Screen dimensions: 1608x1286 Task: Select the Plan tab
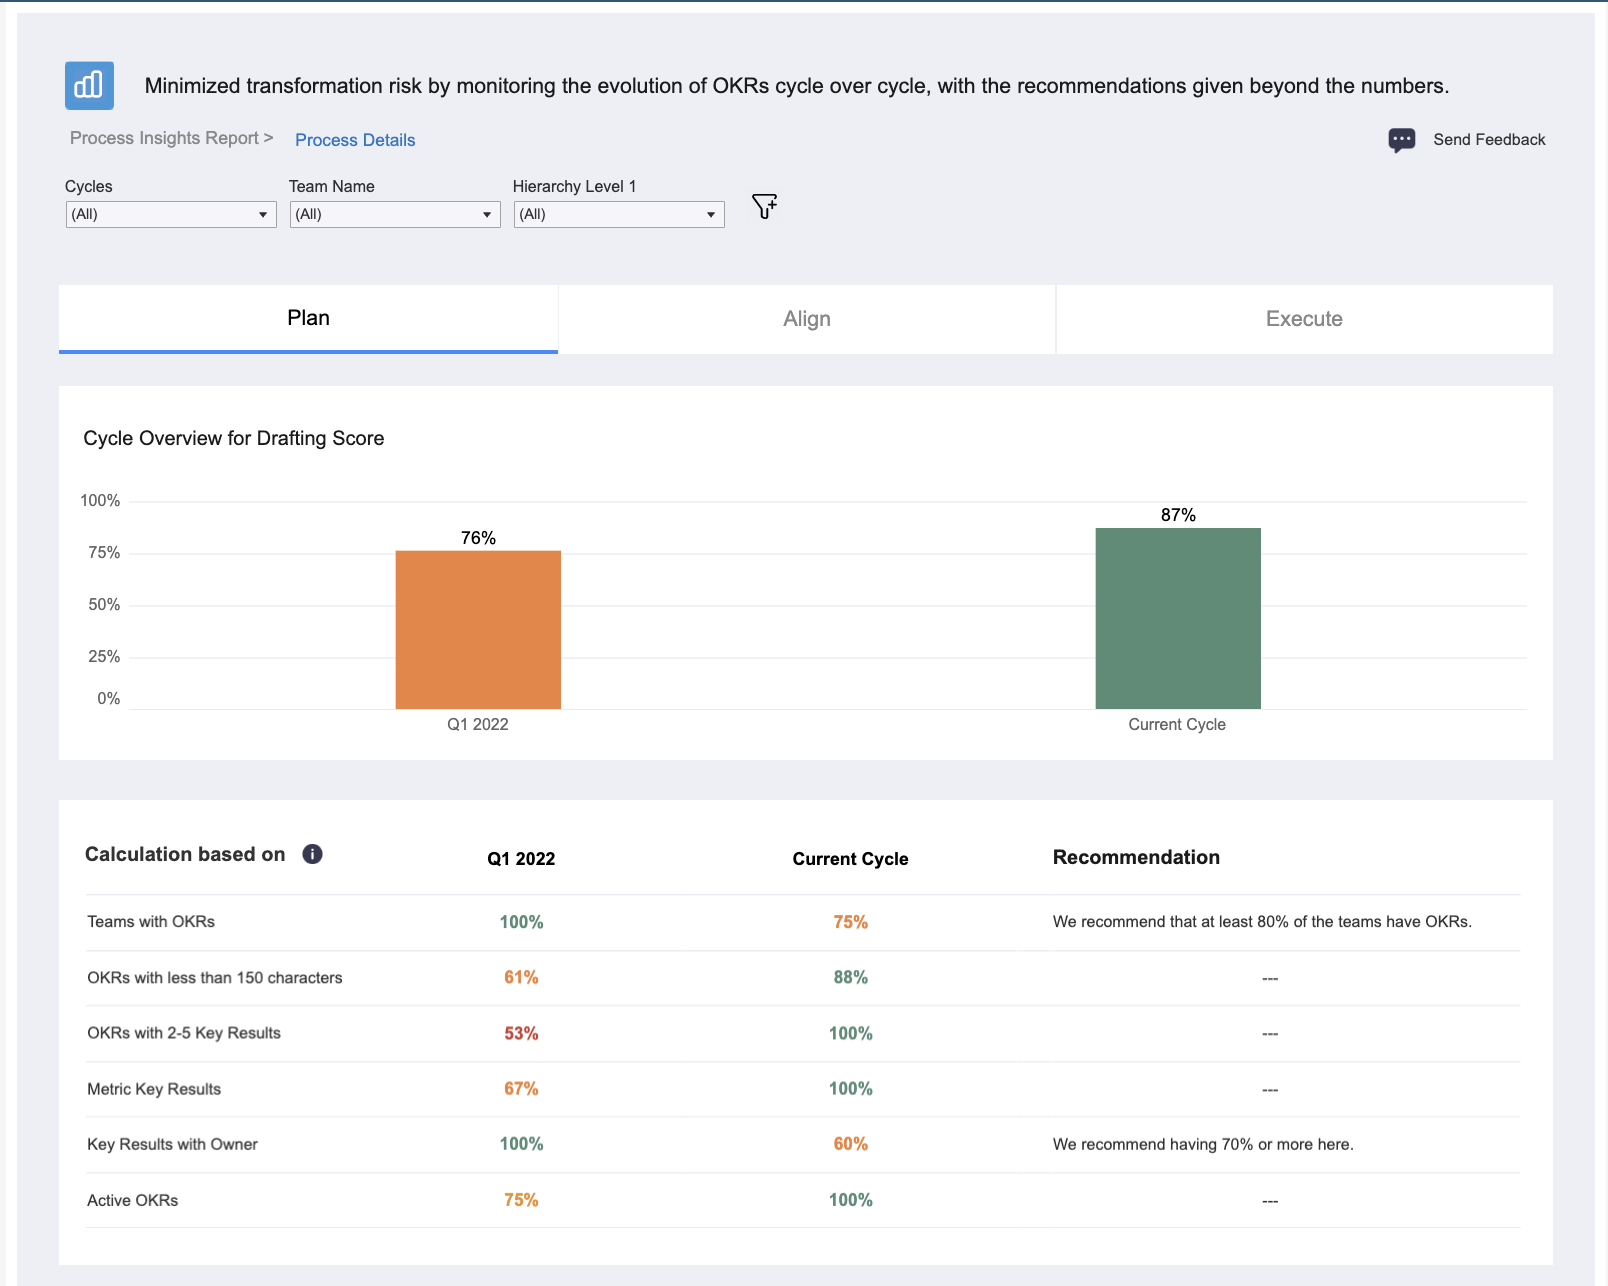(308, 319)
